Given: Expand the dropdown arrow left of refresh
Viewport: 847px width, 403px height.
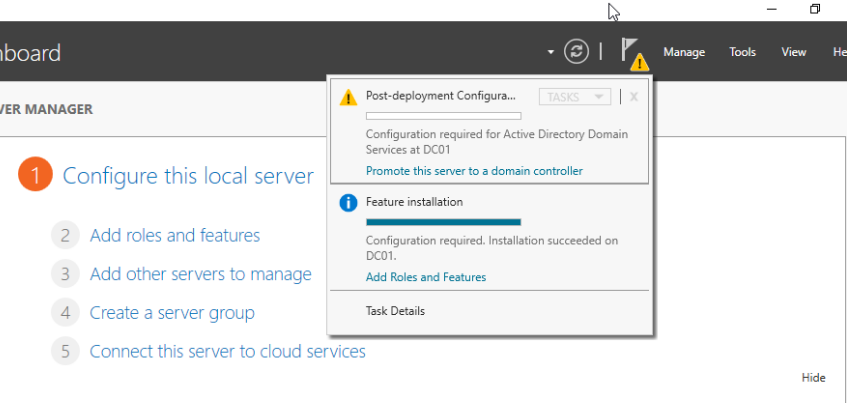Looking at the screenshot, I should (550, 52).
